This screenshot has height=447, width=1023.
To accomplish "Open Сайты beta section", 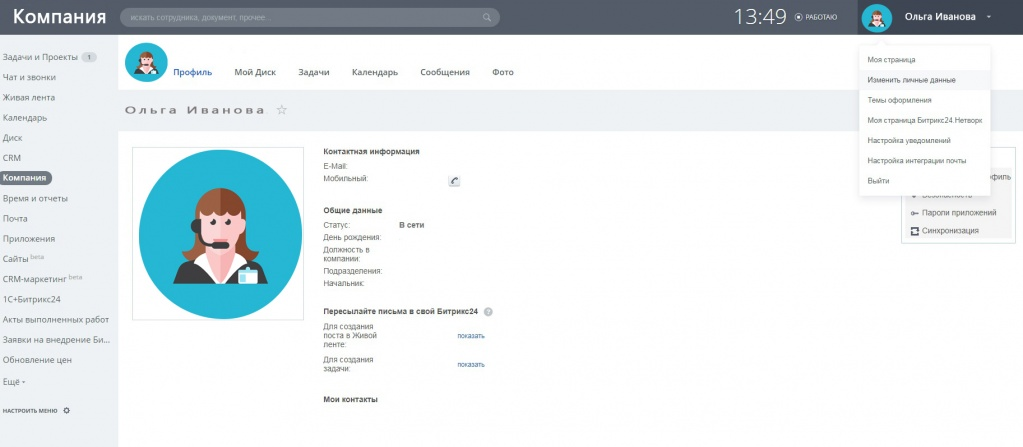I will pos(23,258).
